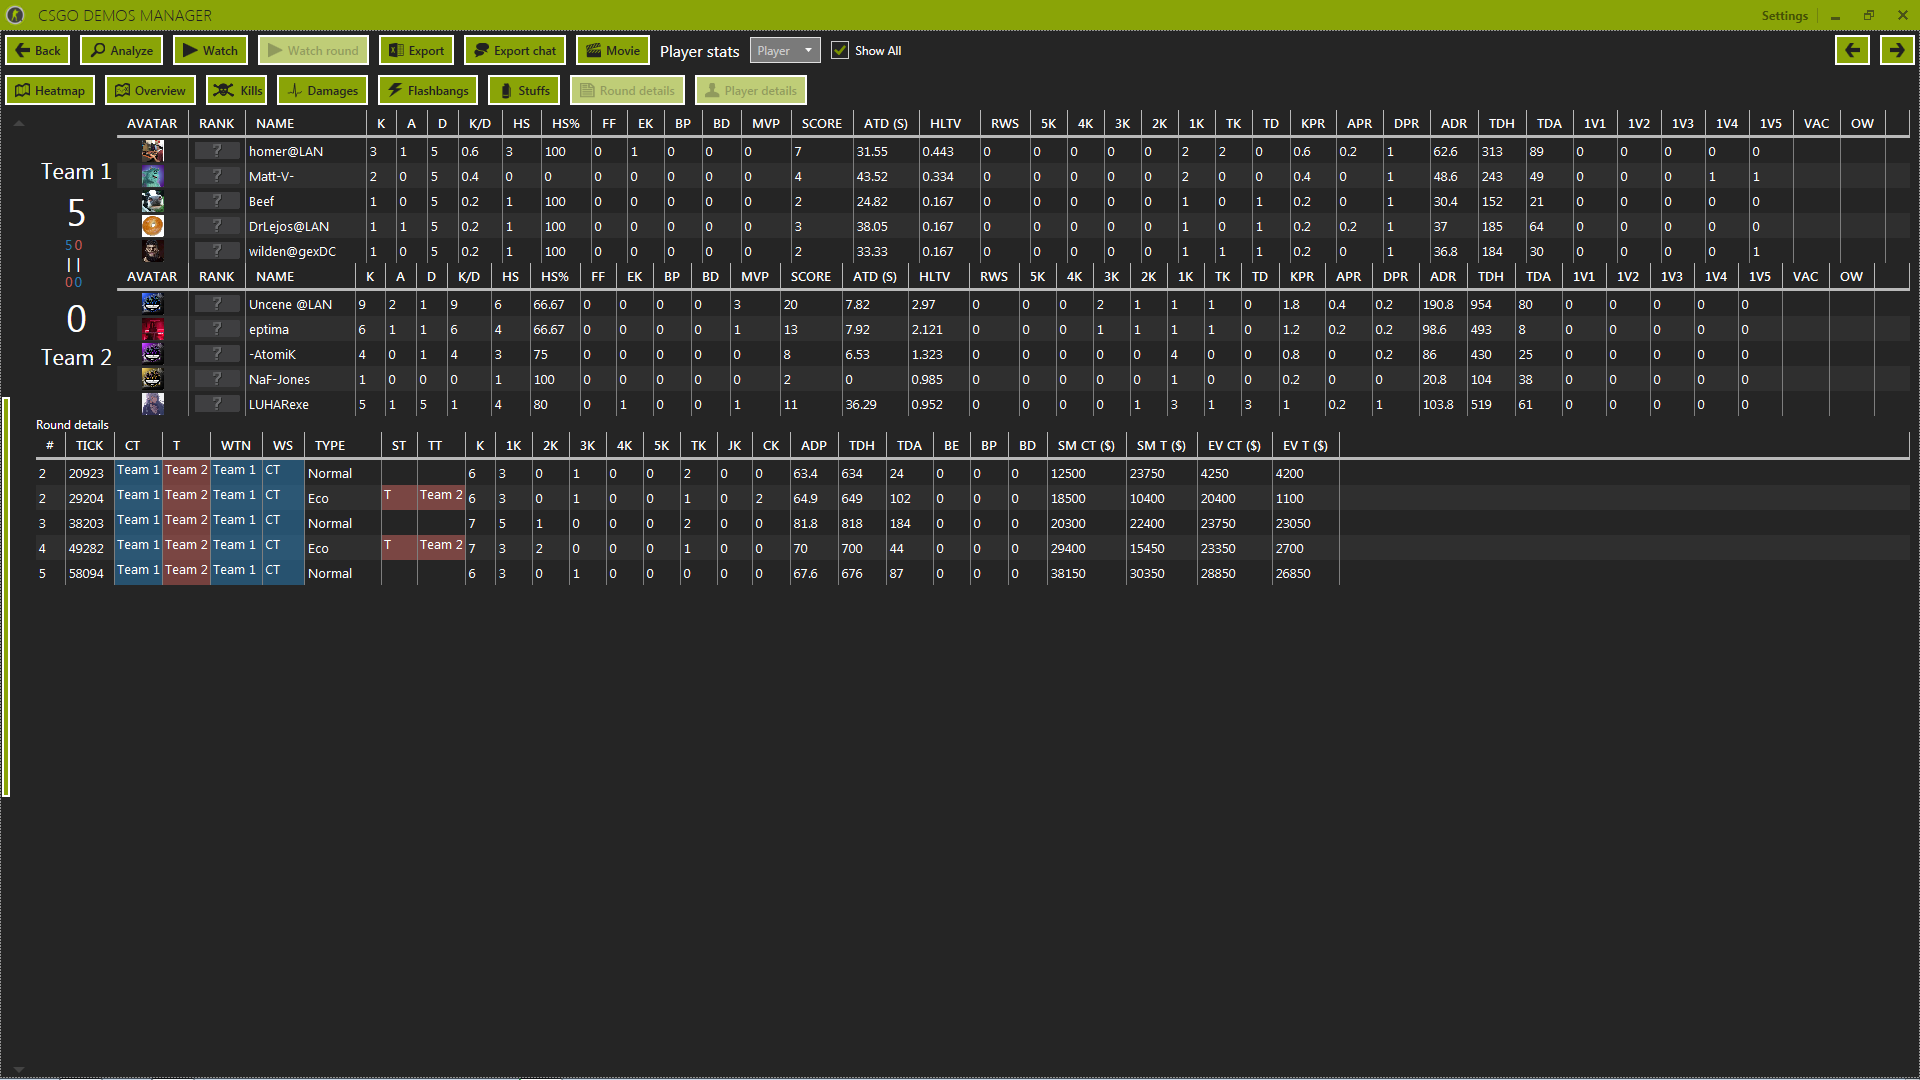Open Settings in the title bar
This screenshot has width=1920, height=1080.
[1784, 15]
